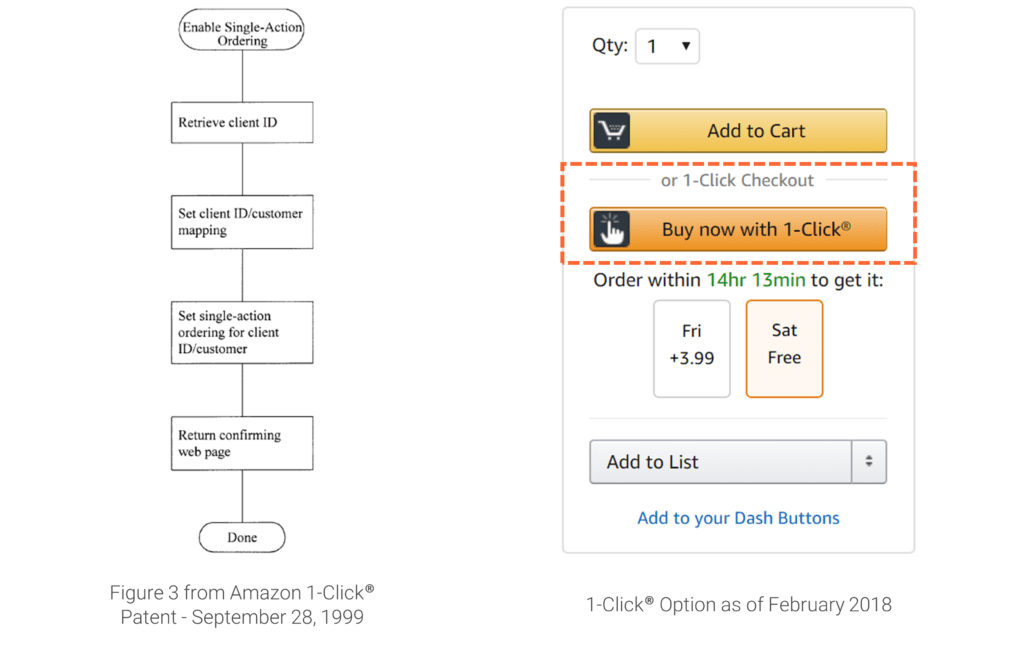Expand the Add to List arrow selector
This screenshot has width=1024, height=655.
[869, 461]
